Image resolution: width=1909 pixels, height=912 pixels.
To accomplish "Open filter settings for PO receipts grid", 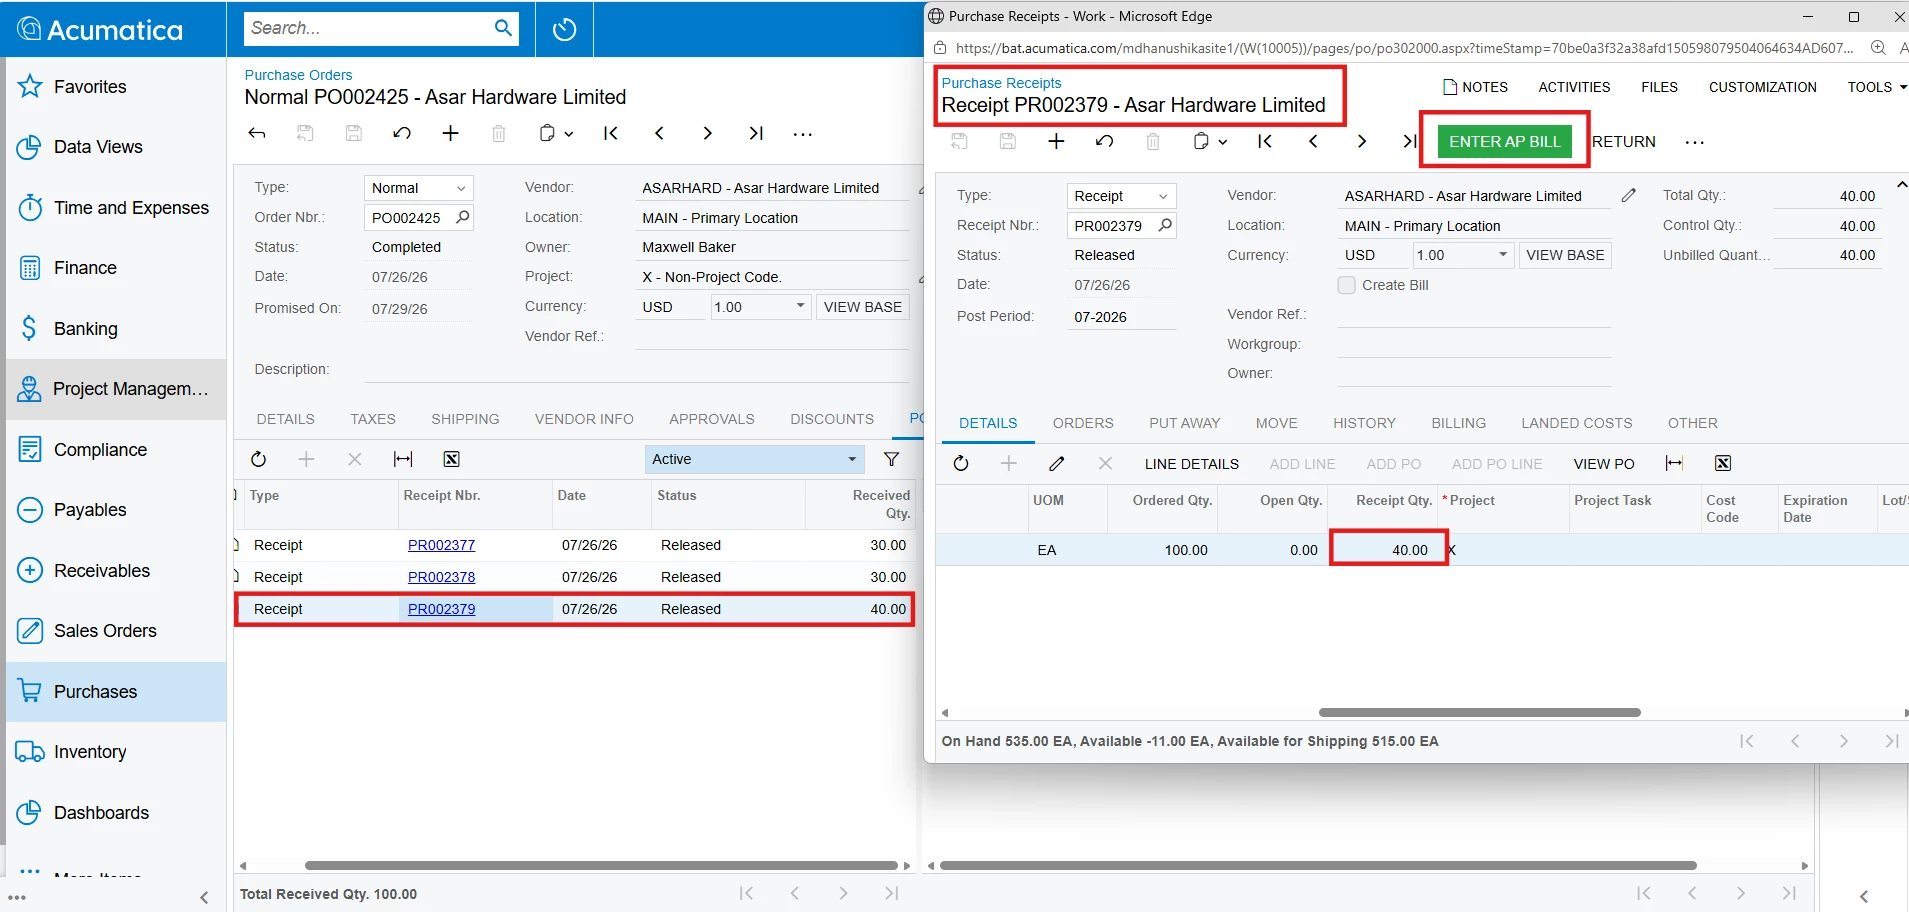I will (x=891, y=459).
